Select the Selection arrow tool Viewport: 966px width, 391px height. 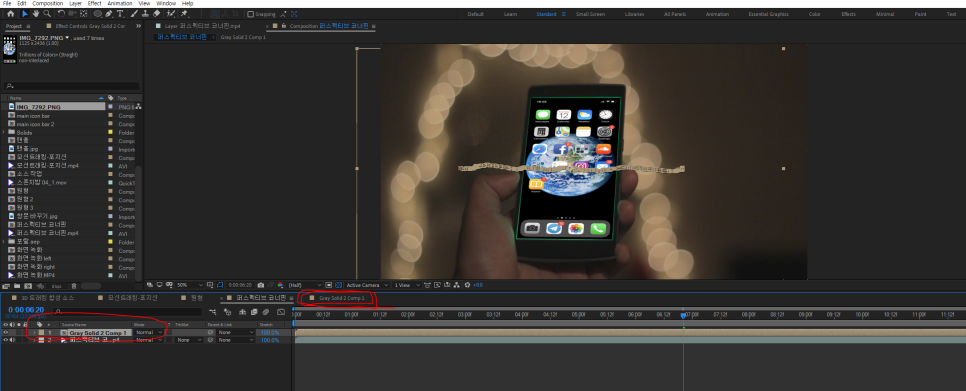pos(25,14)
